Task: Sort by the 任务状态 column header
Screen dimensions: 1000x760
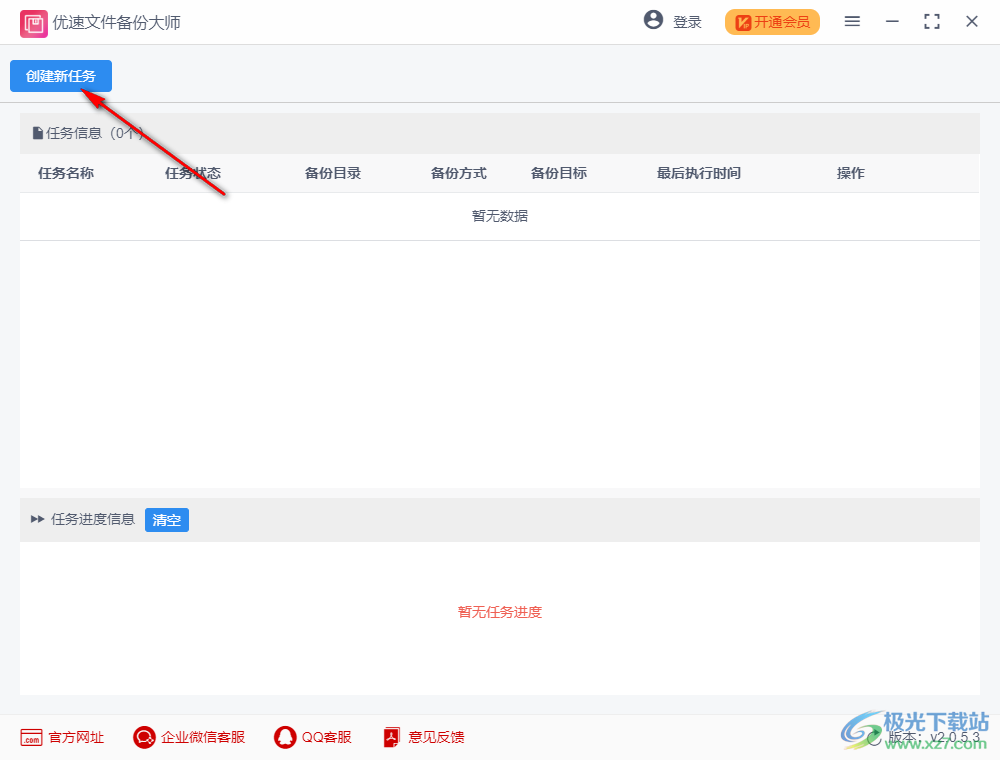Action: (x=192, y=172)
